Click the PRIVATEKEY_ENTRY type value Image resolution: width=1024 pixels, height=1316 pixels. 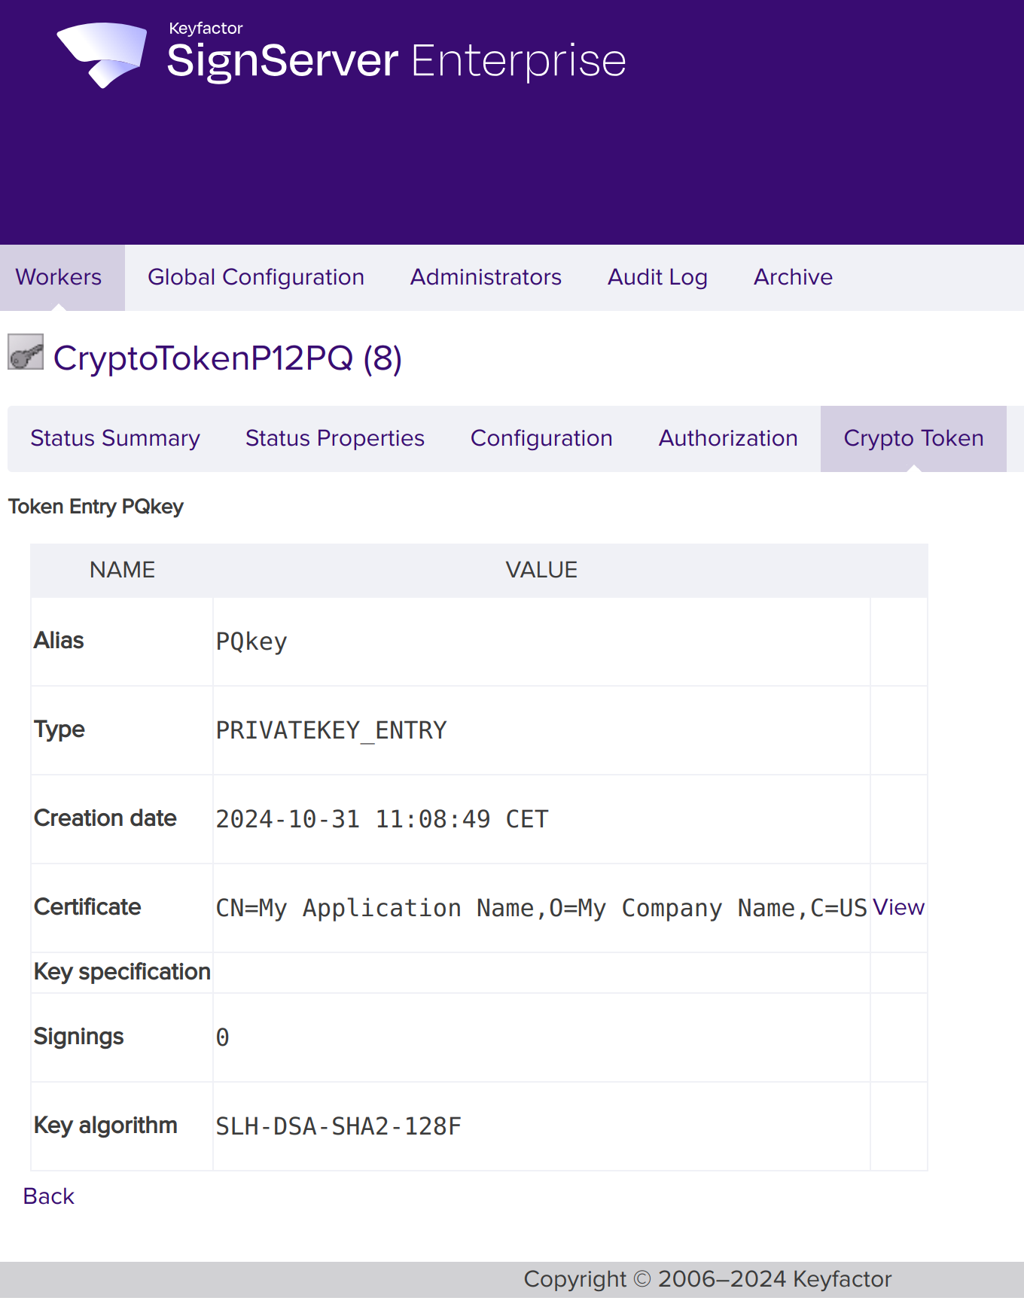[x=331, y=730]
